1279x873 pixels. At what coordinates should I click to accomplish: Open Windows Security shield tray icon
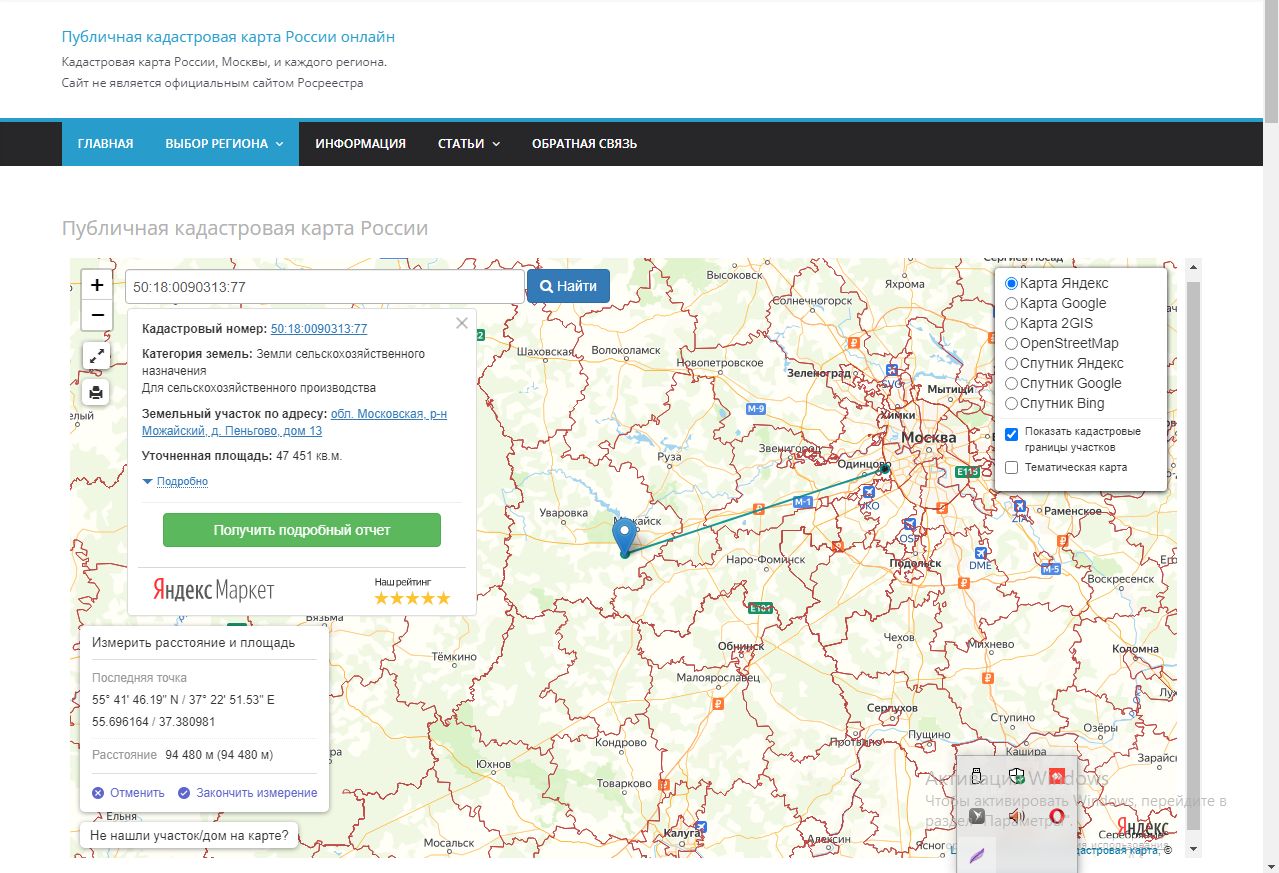coord(1016,777)
